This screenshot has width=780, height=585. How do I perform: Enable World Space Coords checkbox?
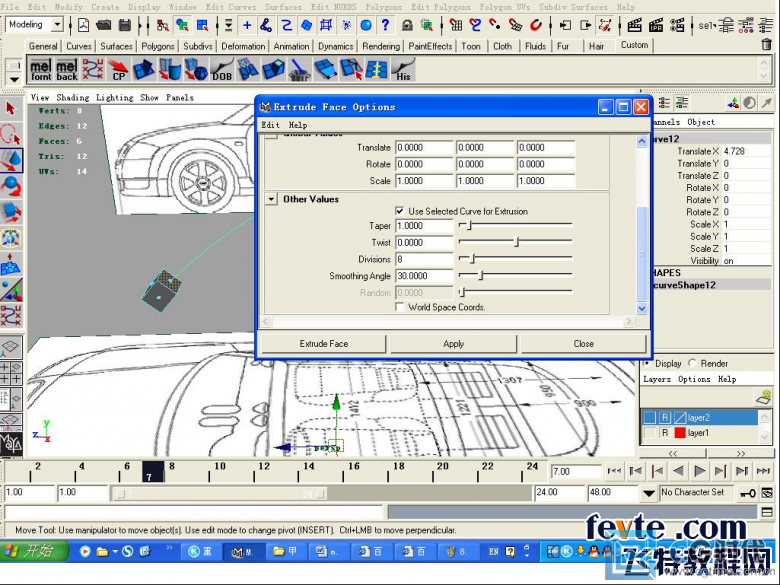[399, 307]
